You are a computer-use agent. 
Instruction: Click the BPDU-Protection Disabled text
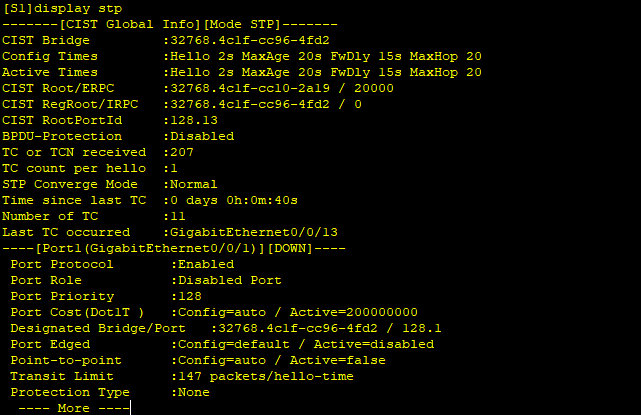[x=202, y=136]
